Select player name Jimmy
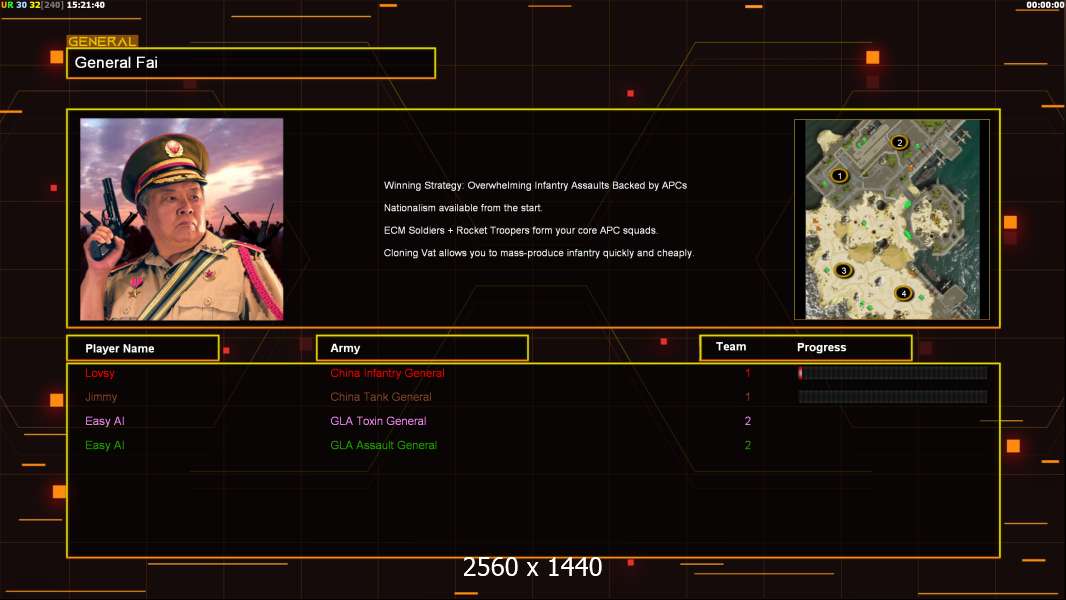This screenshot has height=600, width=1066. 101,397
